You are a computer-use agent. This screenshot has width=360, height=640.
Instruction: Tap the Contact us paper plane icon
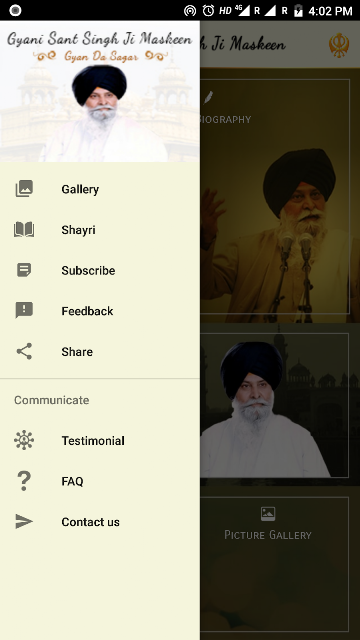click(x=24, y=522)
